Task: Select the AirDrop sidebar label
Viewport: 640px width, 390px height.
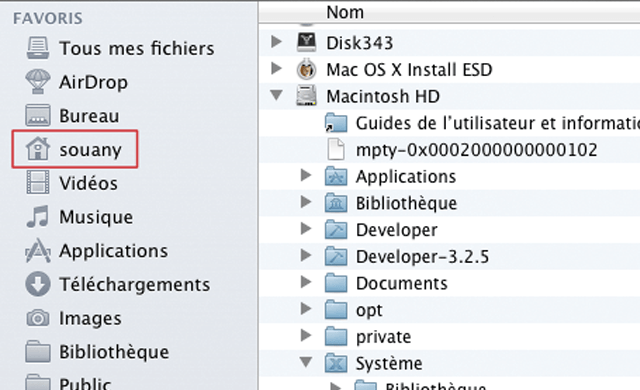Action: [x=93, y=82]
